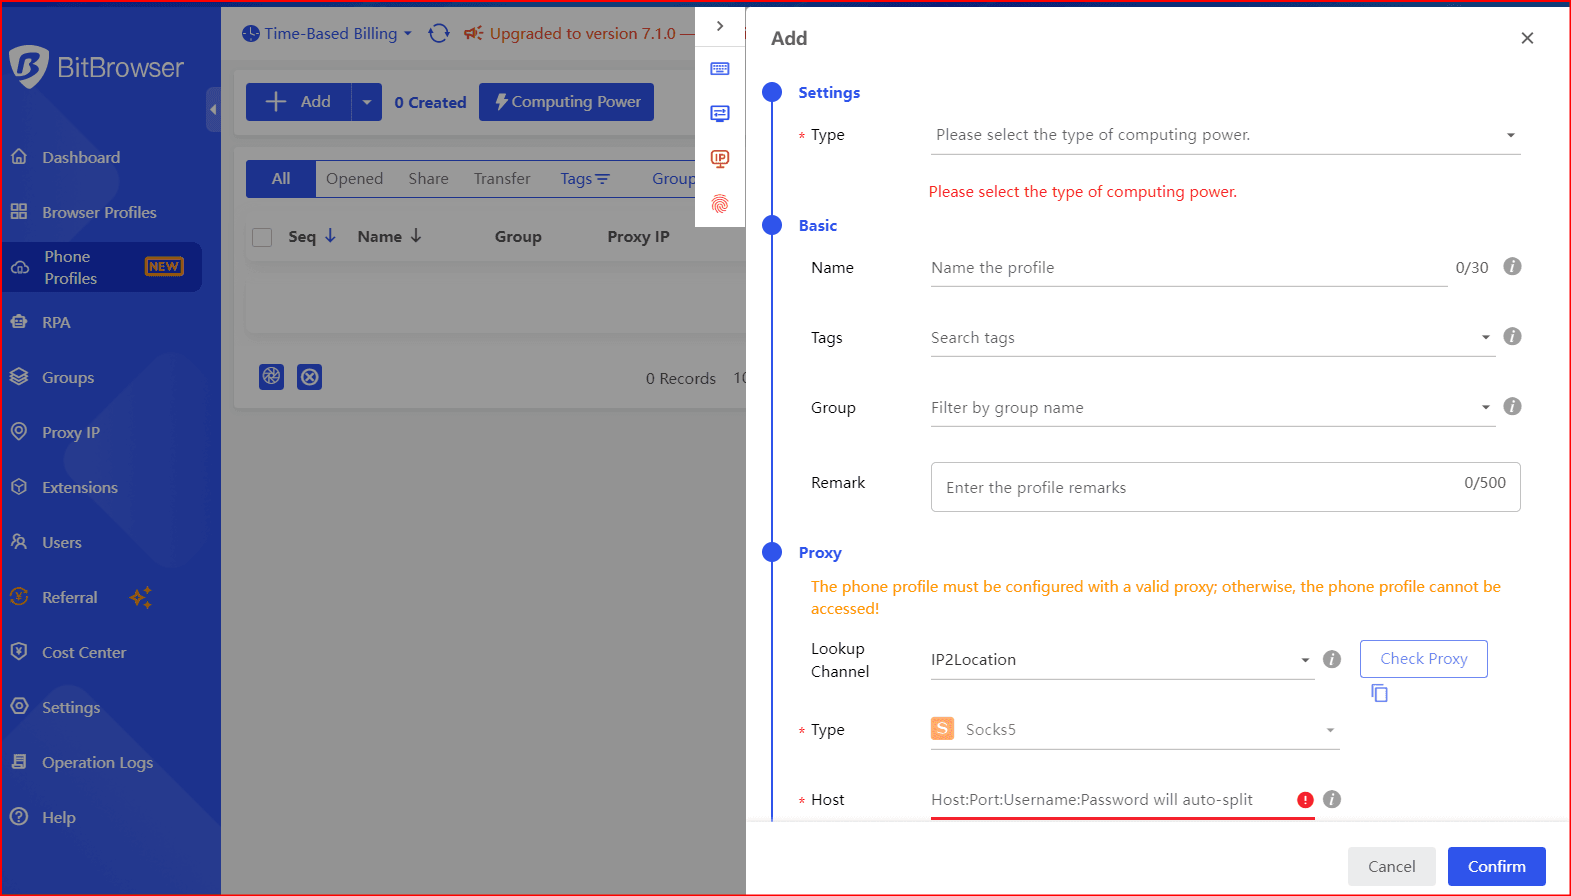Click the Name the profile input field
Image resolution: width=1571 pixels, height=896 pixels.
pyautogui.click(x=1188, y=268)
